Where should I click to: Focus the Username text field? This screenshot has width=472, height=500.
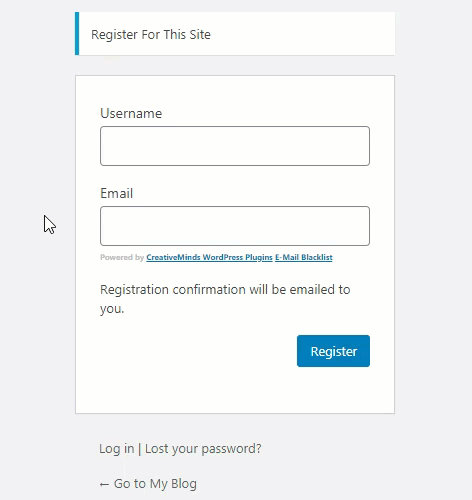click(235, 146)
